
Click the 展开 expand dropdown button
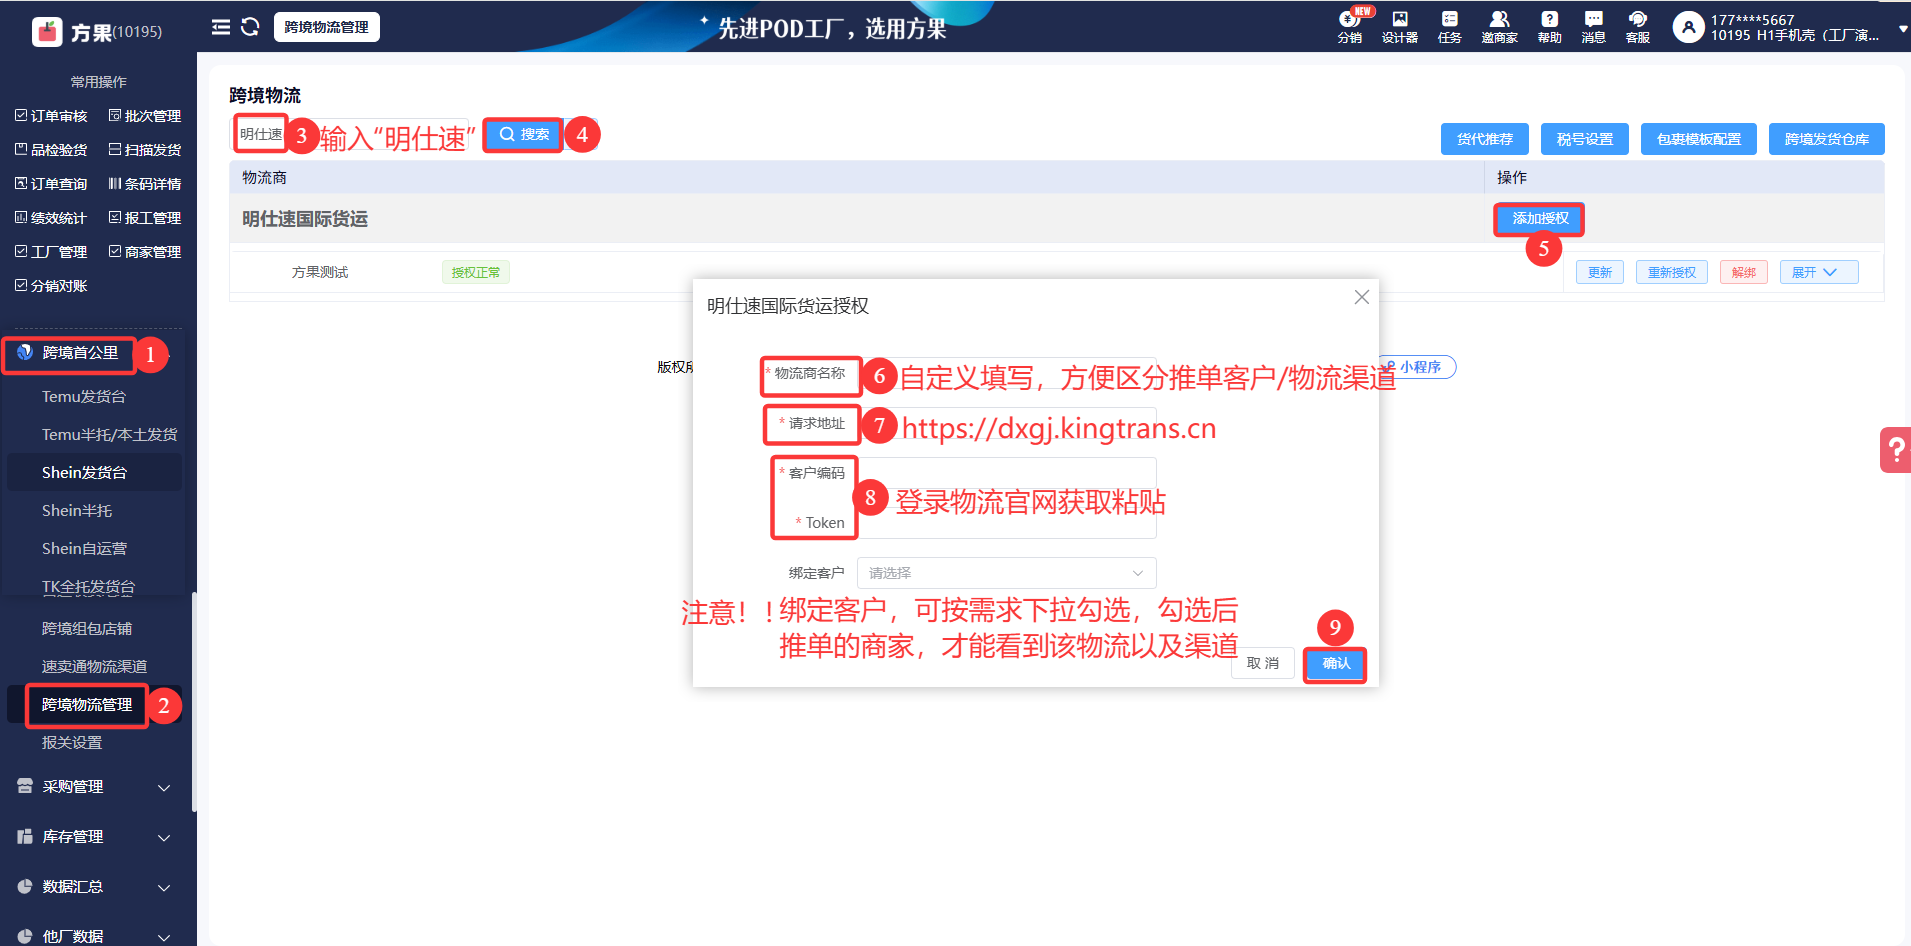1819,272
